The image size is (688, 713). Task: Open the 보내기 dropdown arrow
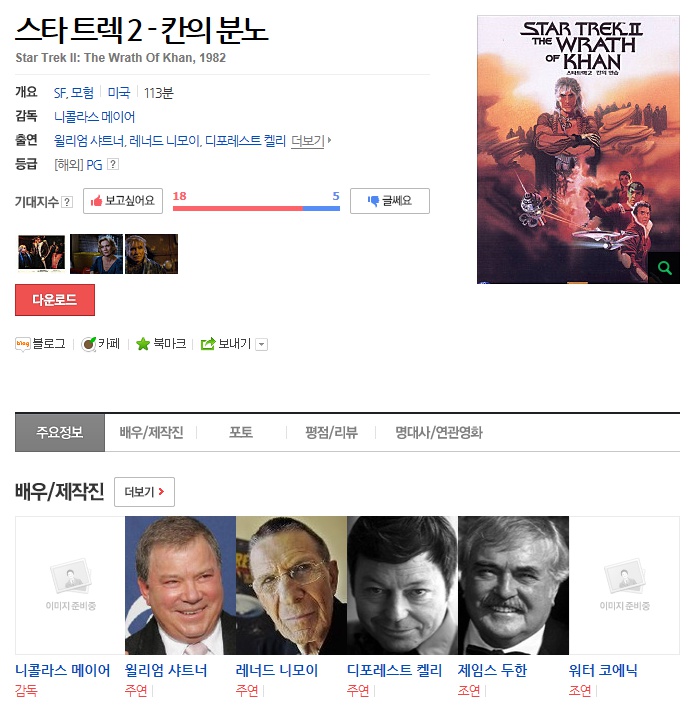click(x=261, y=345)
